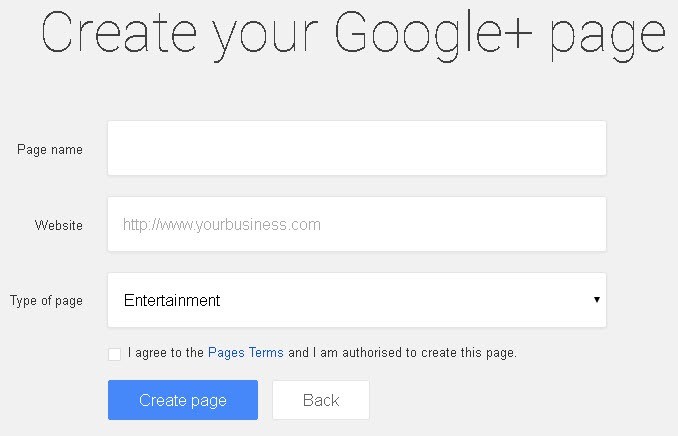Screen dimensions: 678x436
Task: Click the "Page name" field label
Action: pos(50,149)
